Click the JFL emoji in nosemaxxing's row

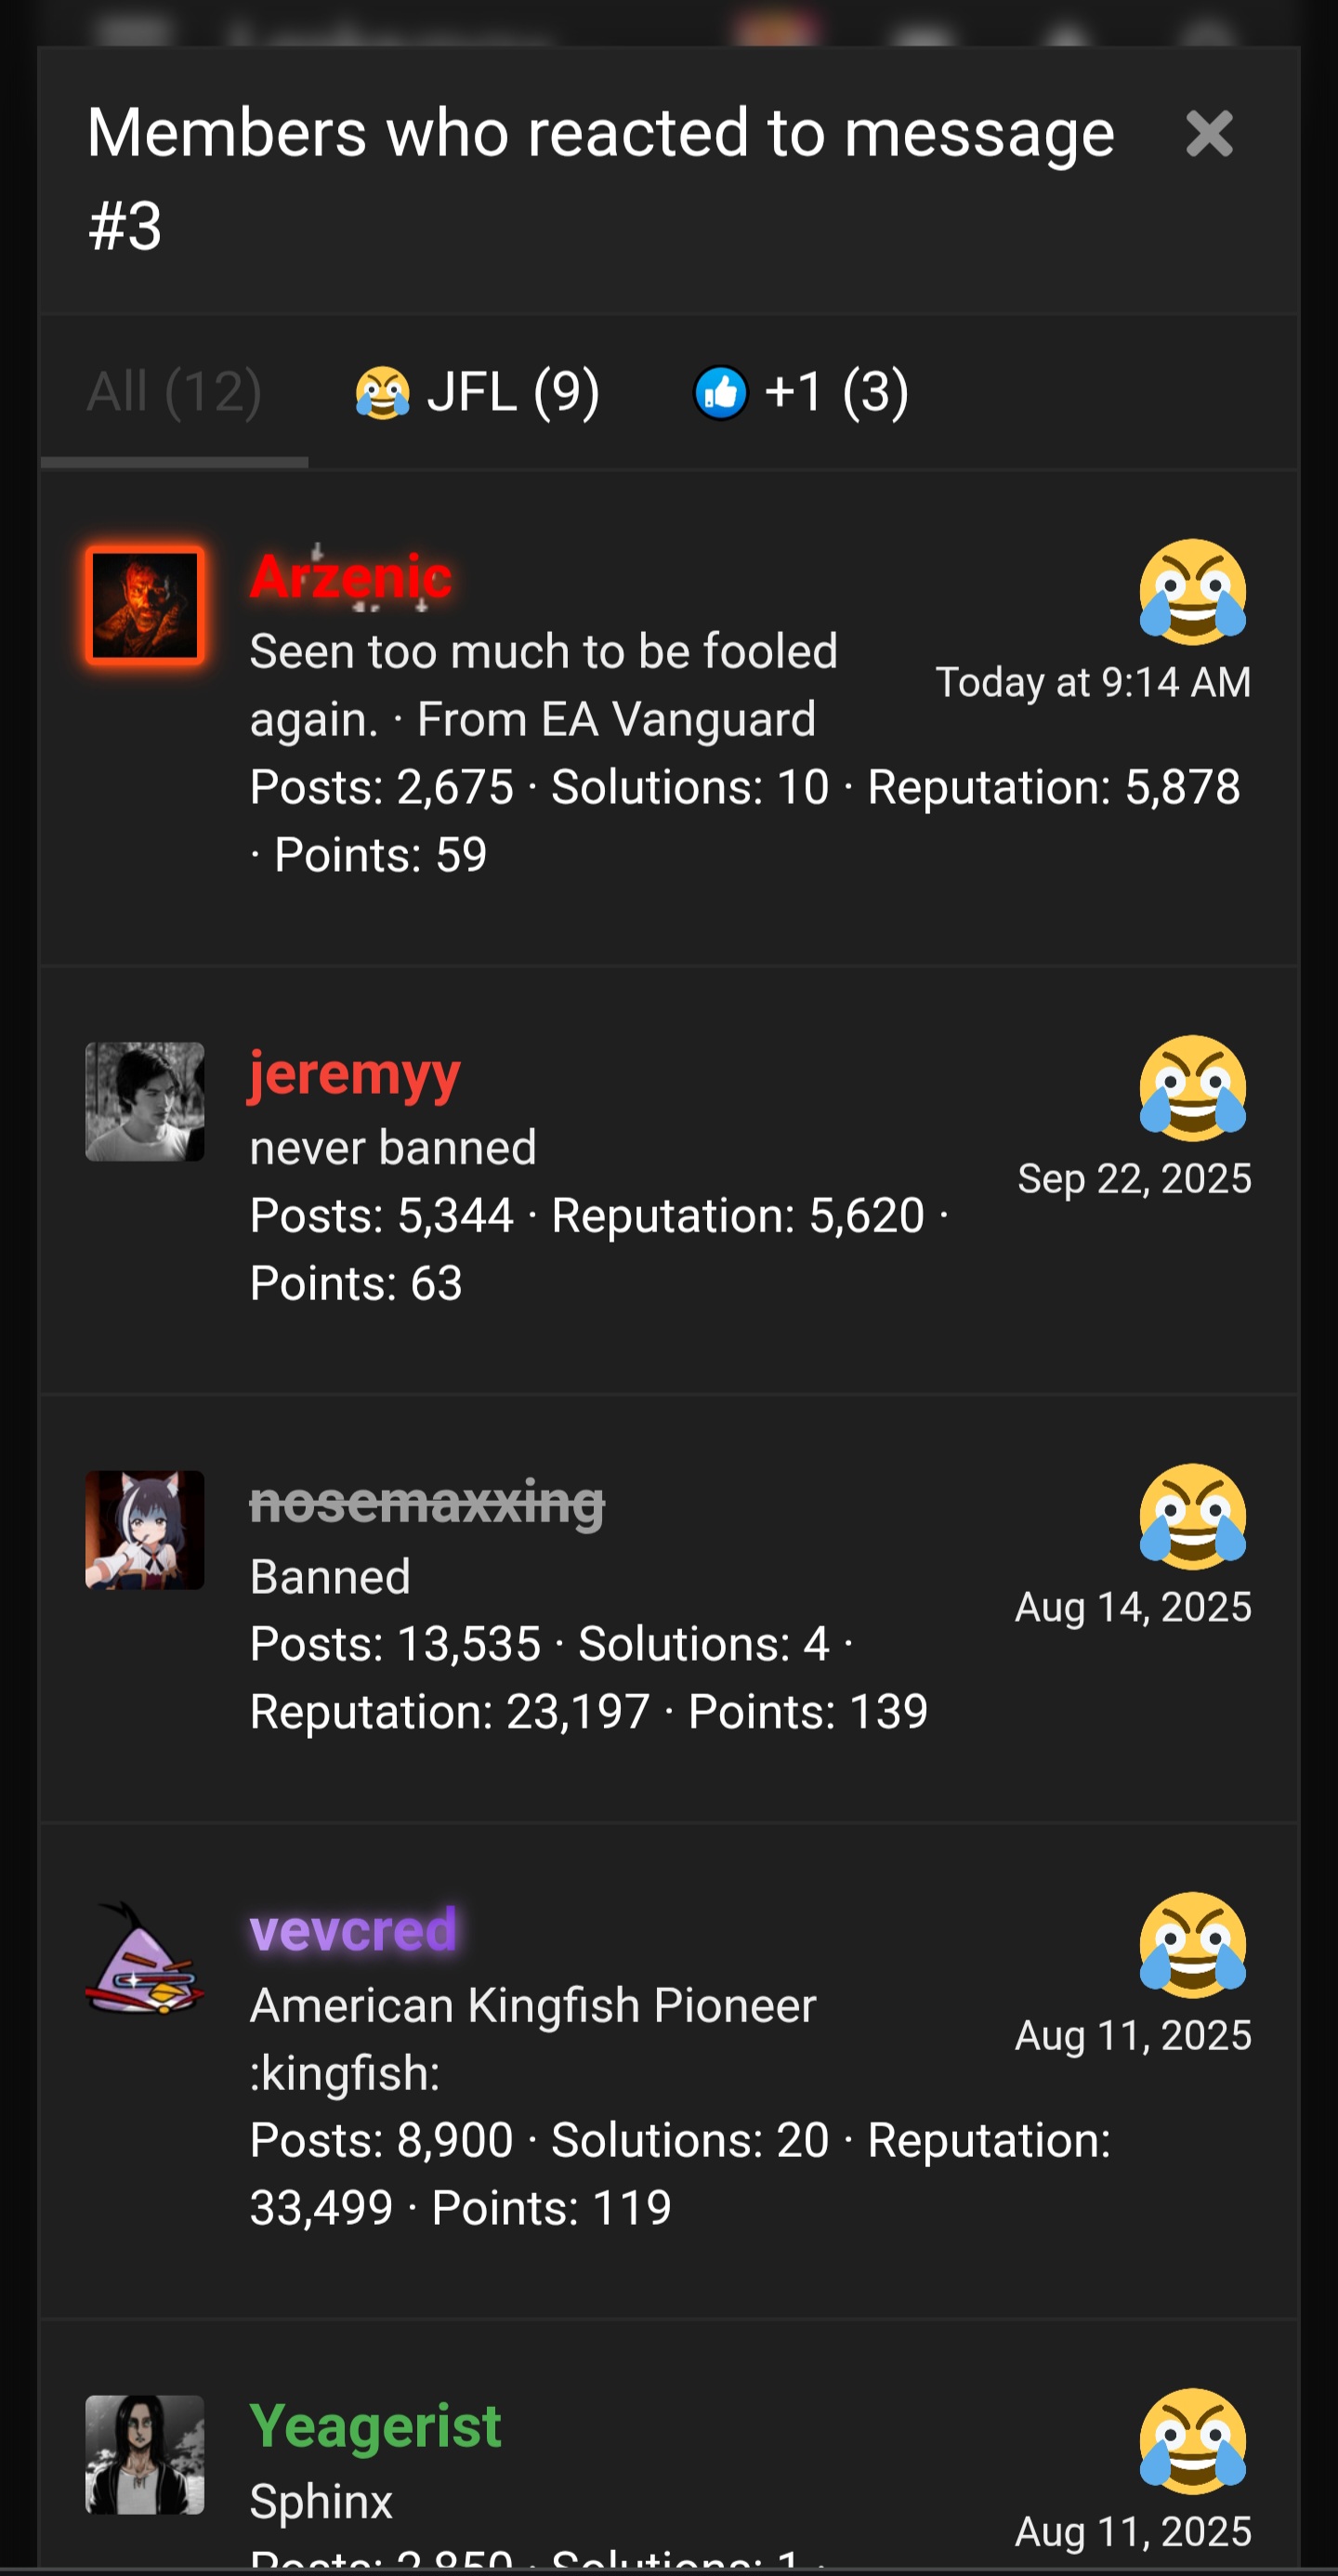pyautogui.click(x=1192, y=1516)
